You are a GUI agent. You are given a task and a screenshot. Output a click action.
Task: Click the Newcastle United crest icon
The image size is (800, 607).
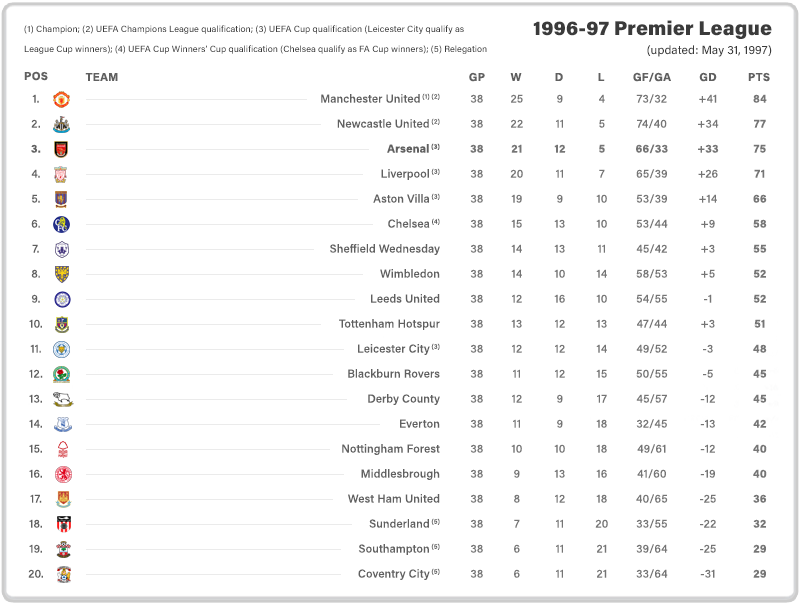[x=61, y=124]
